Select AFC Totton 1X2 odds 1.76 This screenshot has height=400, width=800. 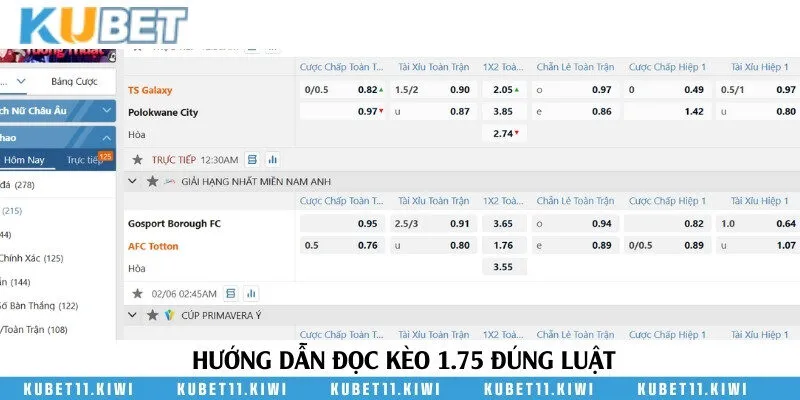click(x=503, y=246)
